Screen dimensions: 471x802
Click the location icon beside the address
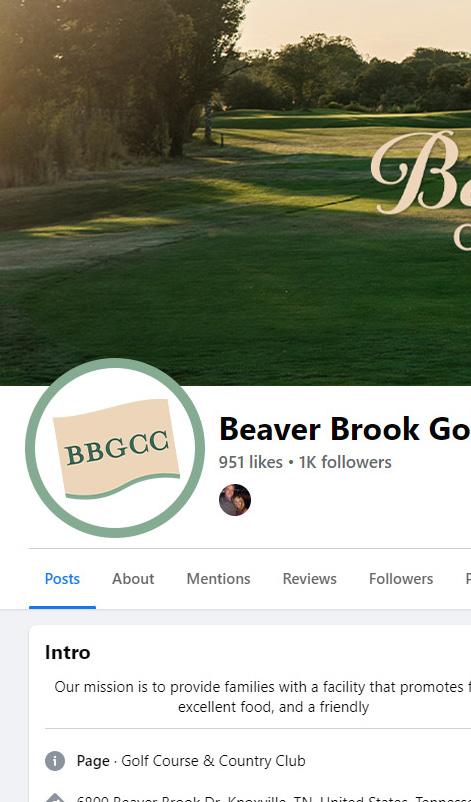pos(55,798)
